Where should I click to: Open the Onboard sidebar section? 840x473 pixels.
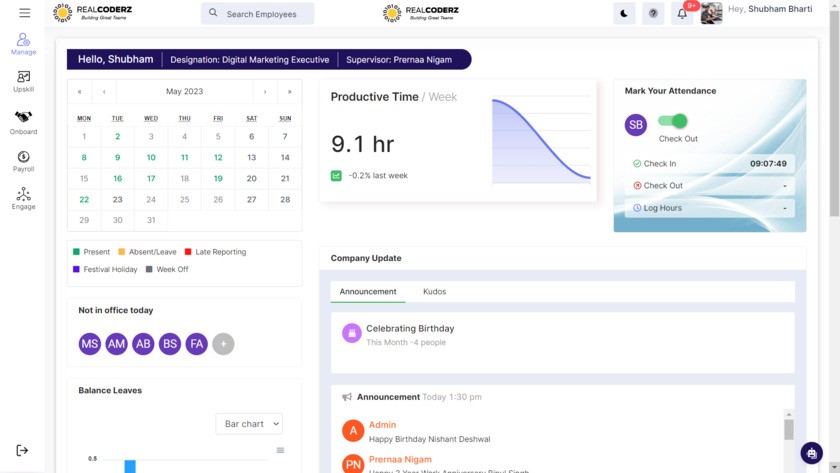click(x=23, y=122)
